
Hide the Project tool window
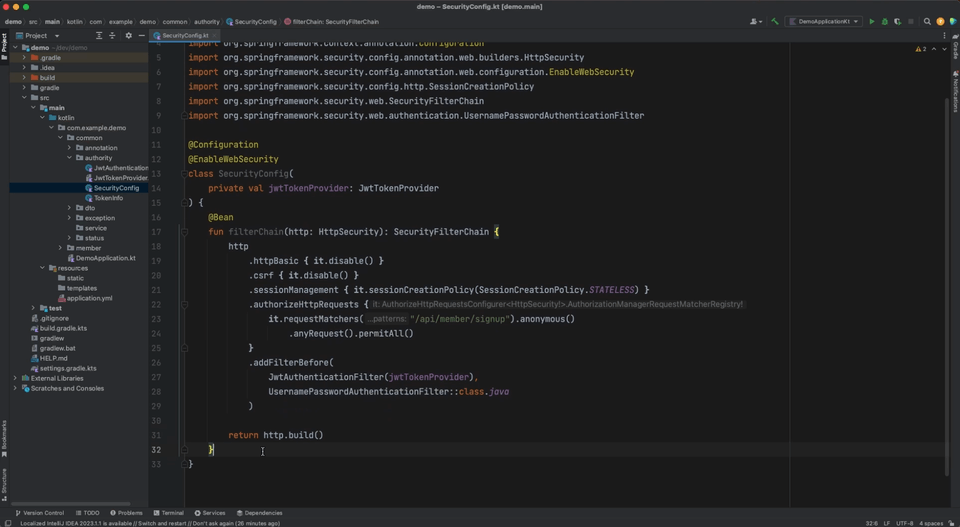point(141,35)
